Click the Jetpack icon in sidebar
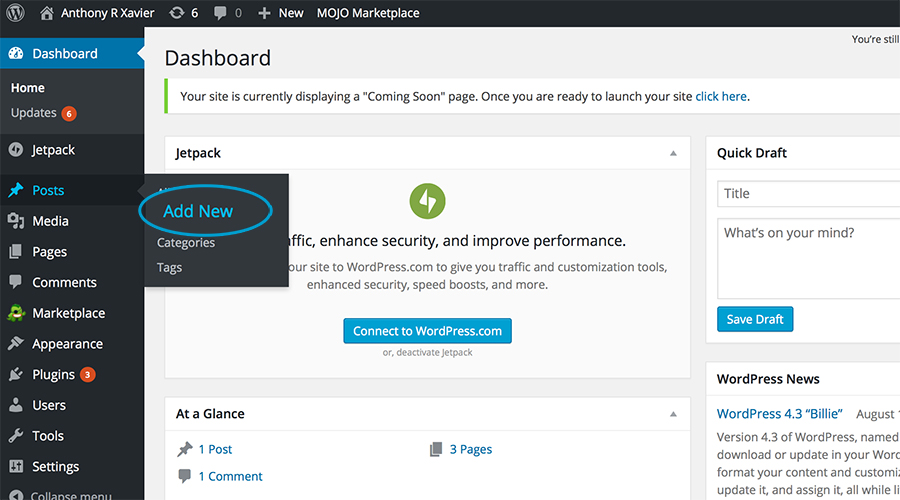Viewport: 900px width, 500px height. 16,150
